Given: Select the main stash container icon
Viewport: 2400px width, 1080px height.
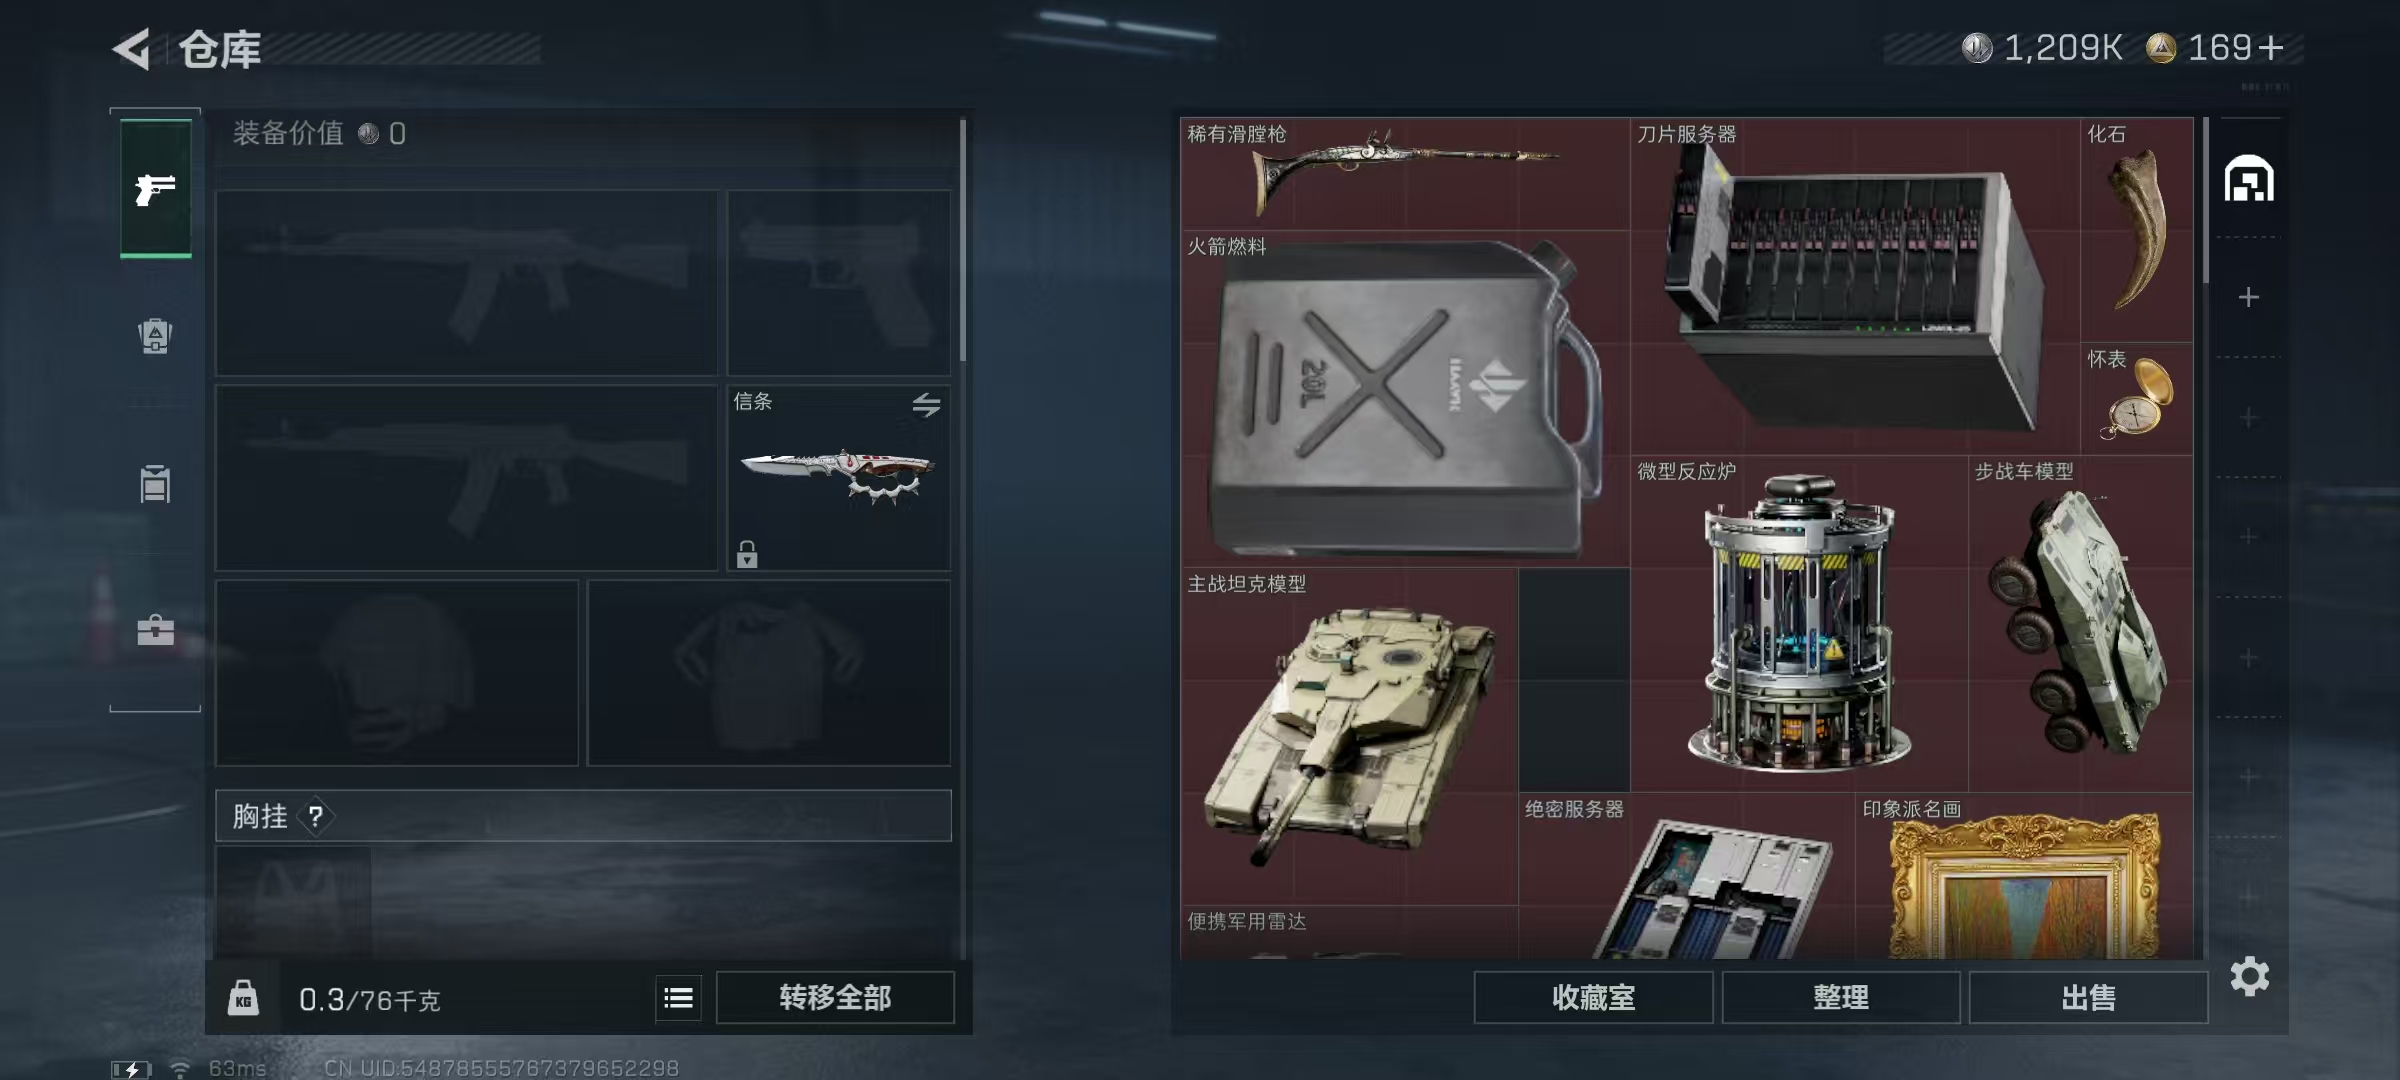Looking at the screenshot, I should pos(2249,179).
